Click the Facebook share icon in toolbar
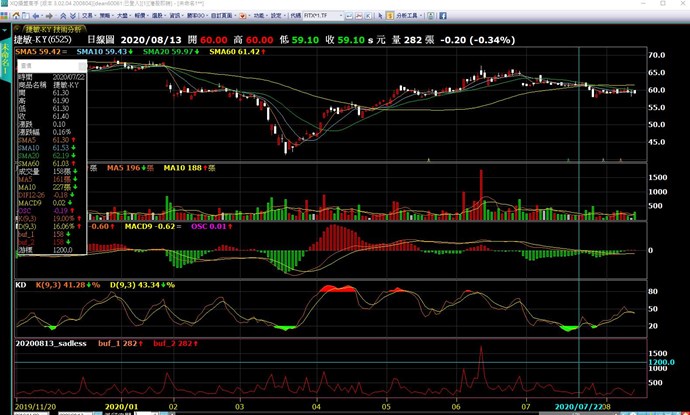The image size is (690, 415). point(442,16)
